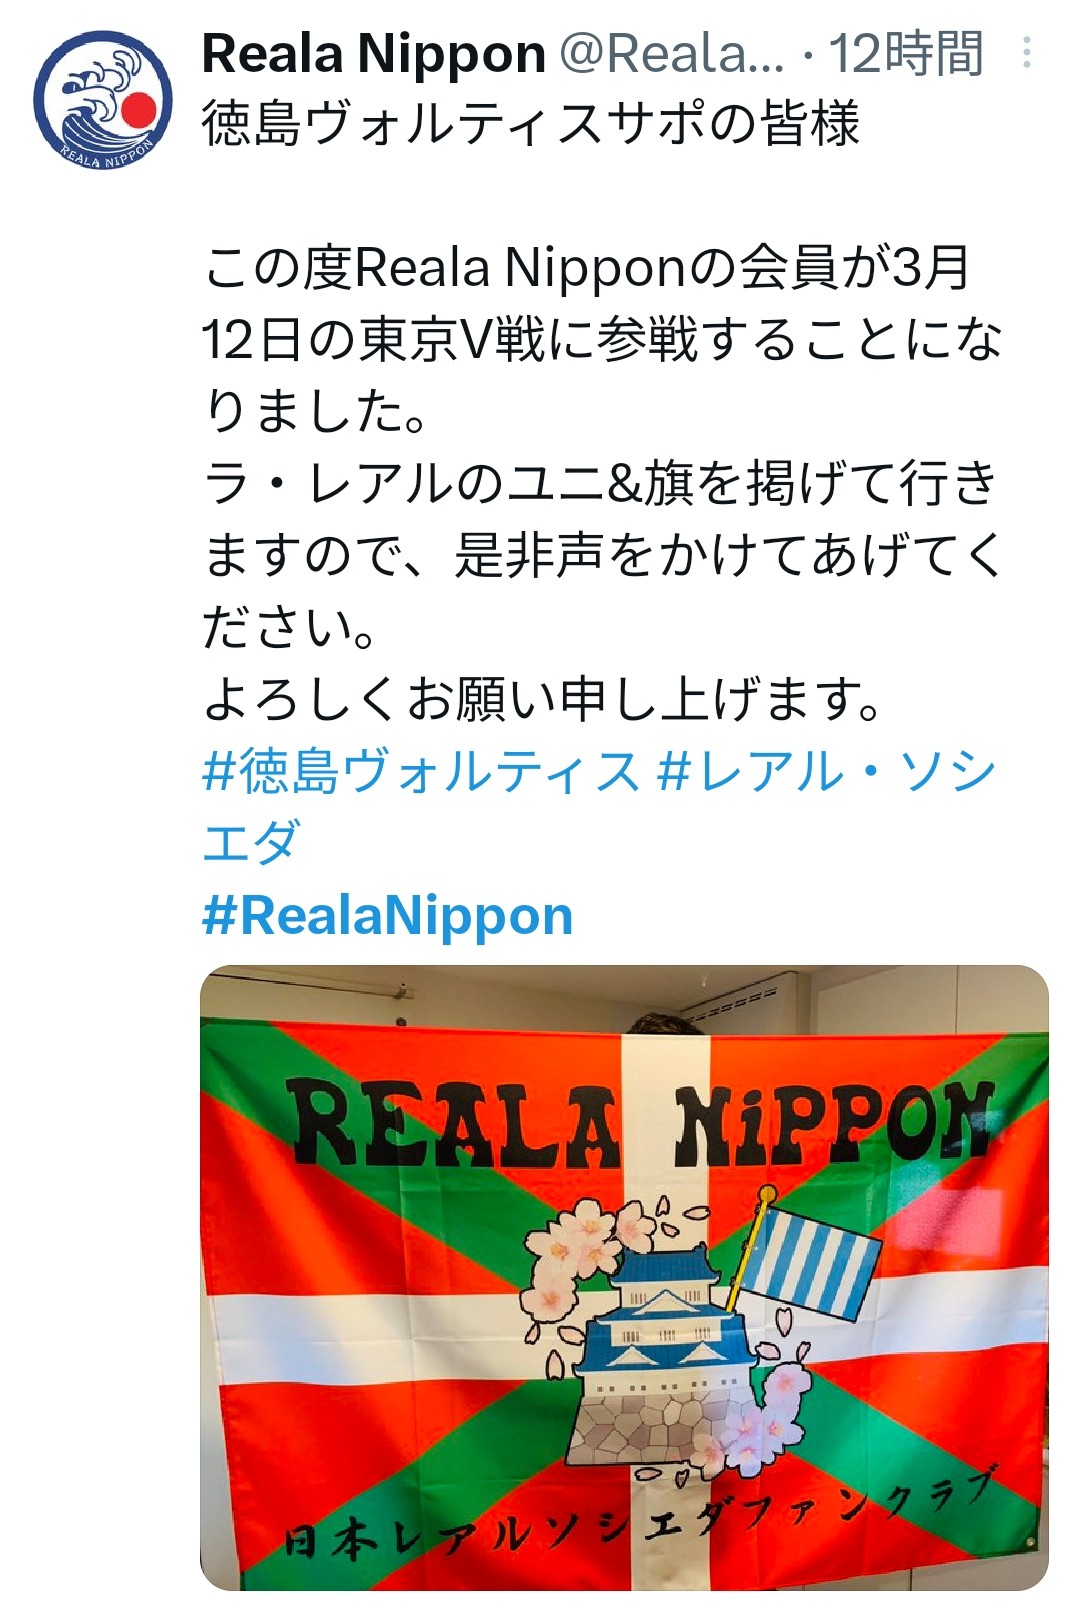This screenshot has height=1614, width=1080.
Task: Click the red circle in the avatar logo
Action: 138,108
